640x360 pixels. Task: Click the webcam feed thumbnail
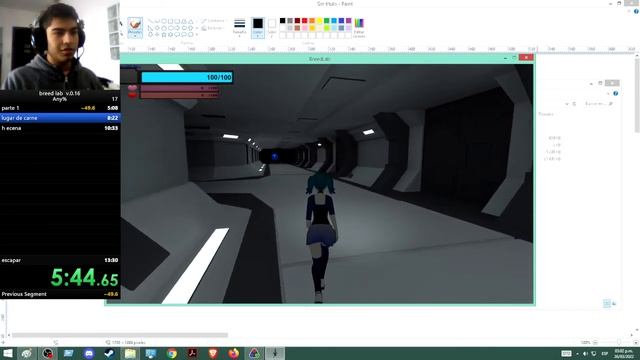[60, 45]
